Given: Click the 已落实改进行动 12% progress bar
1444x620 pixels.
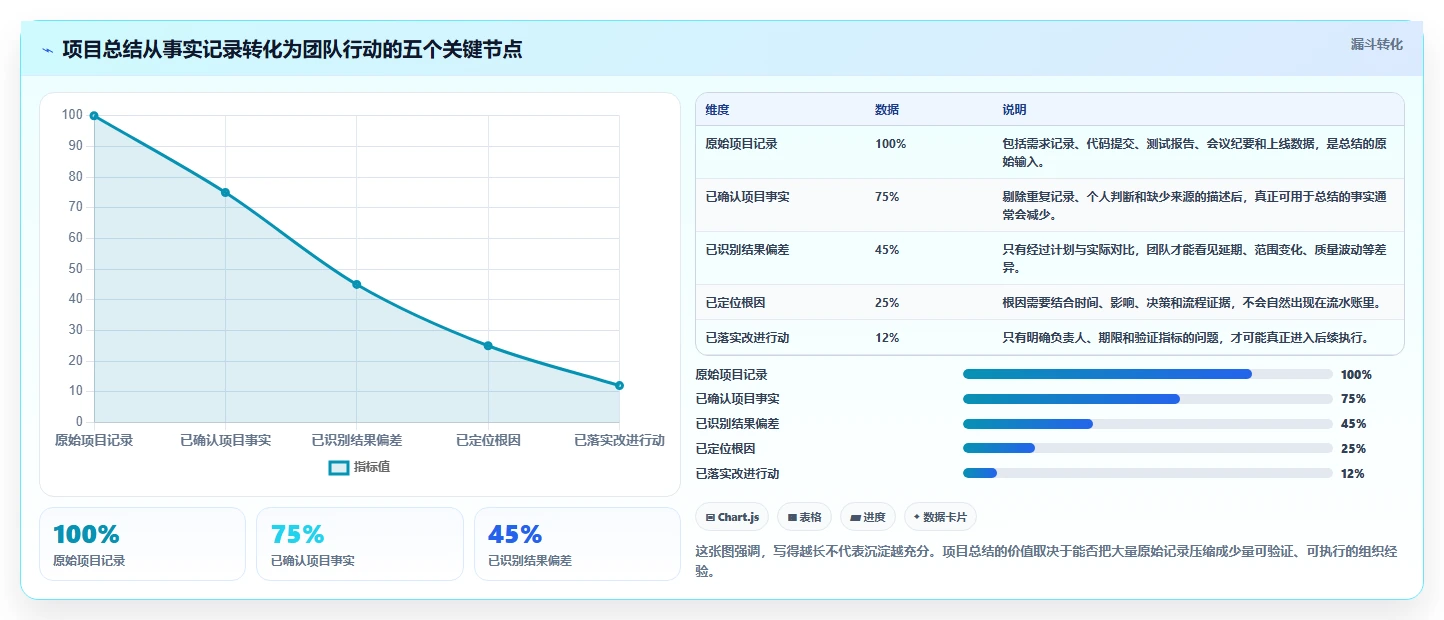Looking at the screenshot, I should [1148, 473].
